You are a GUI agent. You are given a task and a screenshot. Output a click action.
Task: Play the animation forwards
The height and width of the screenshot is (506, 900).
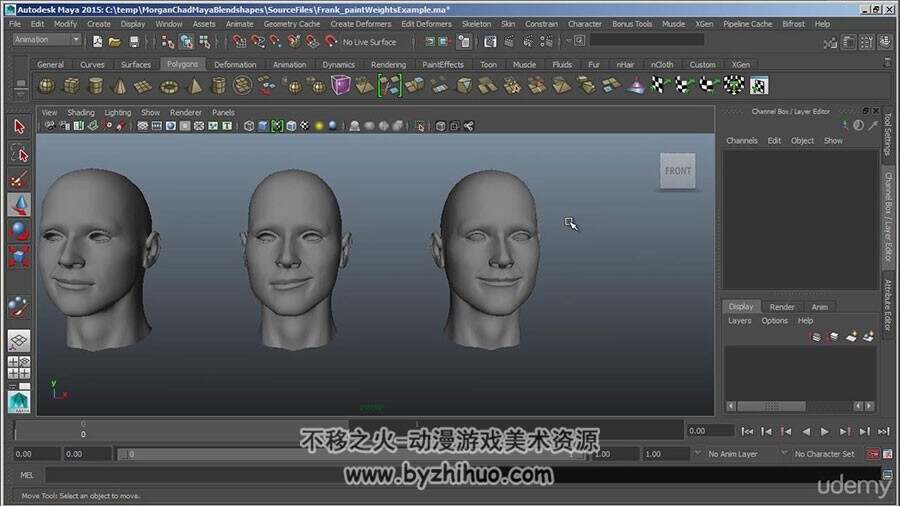point(825,431)
